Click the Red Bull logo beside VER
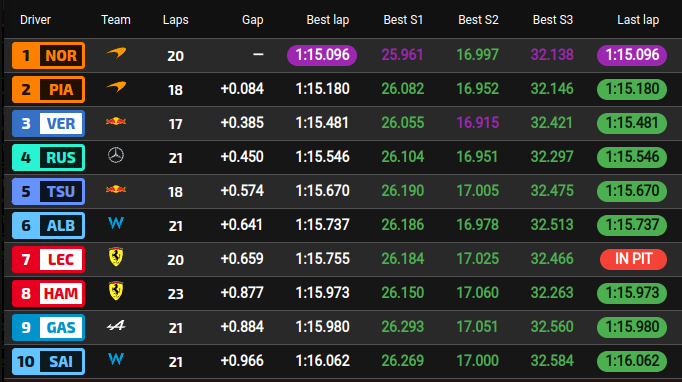This screenshot has height=382, width=682. tap(116, 121)
